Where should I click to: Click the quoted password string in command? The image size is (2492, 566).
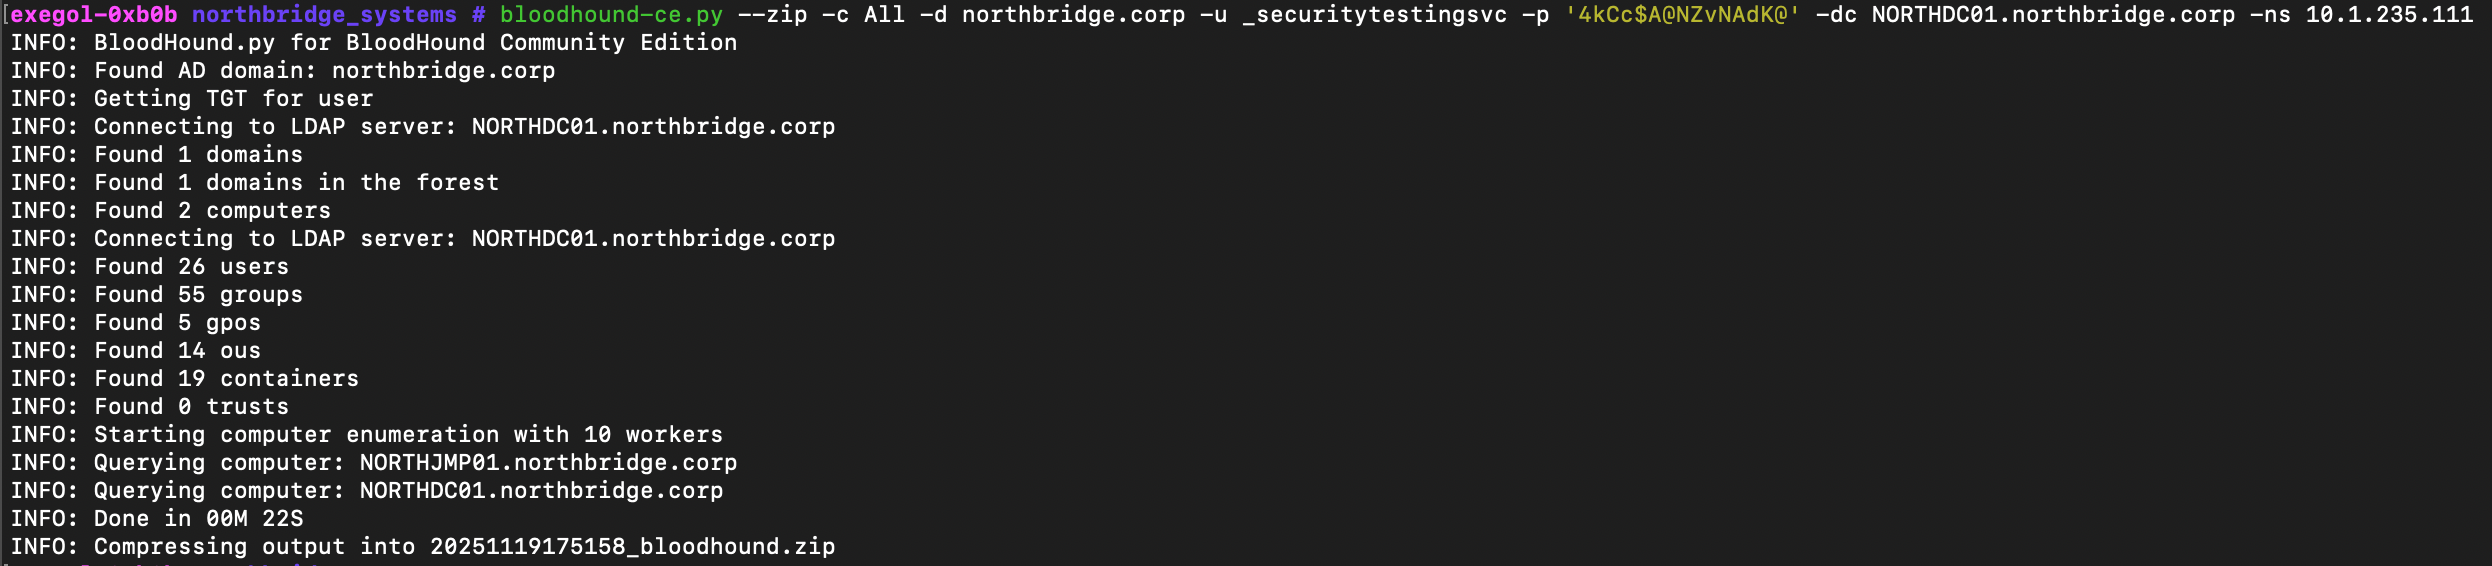pos(1682,15)
